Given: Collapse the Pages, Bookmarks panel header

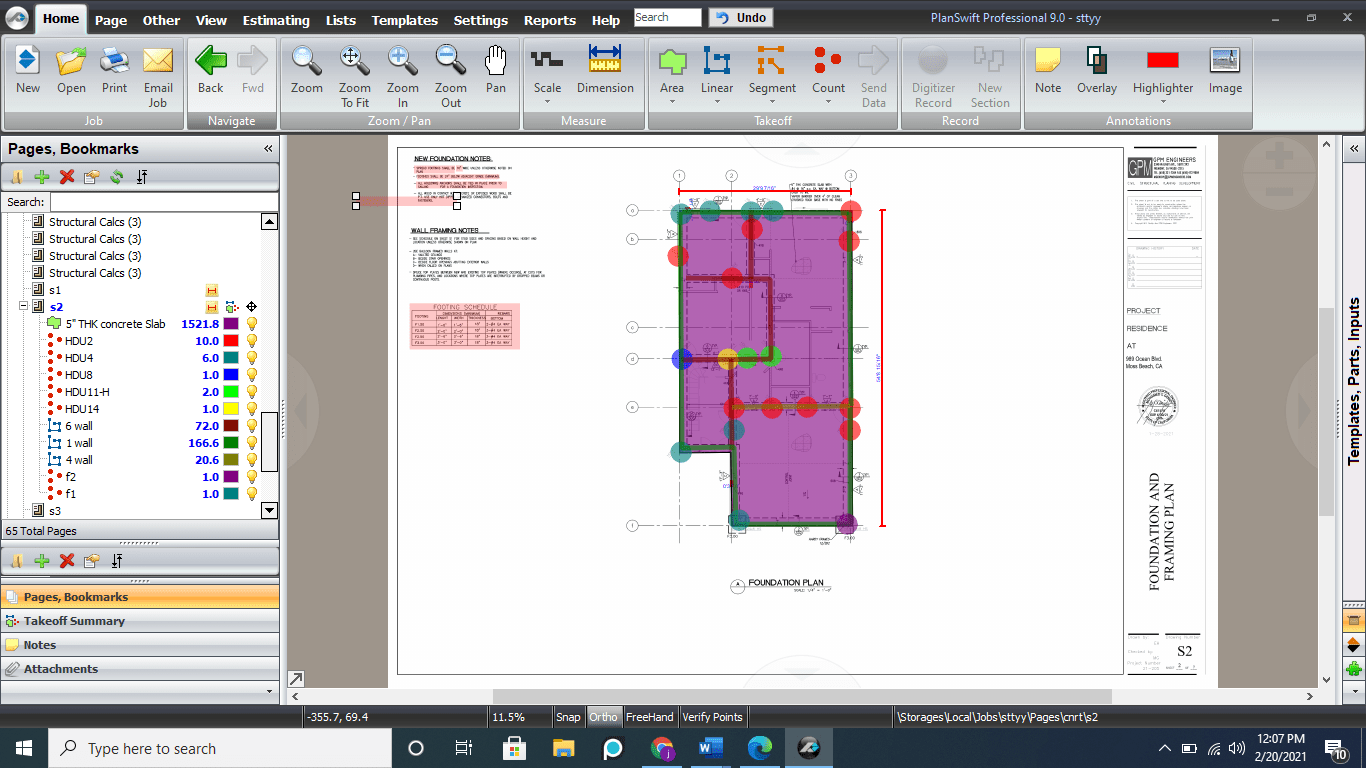Looking at the screenshot, I should [x=267, y=148].
